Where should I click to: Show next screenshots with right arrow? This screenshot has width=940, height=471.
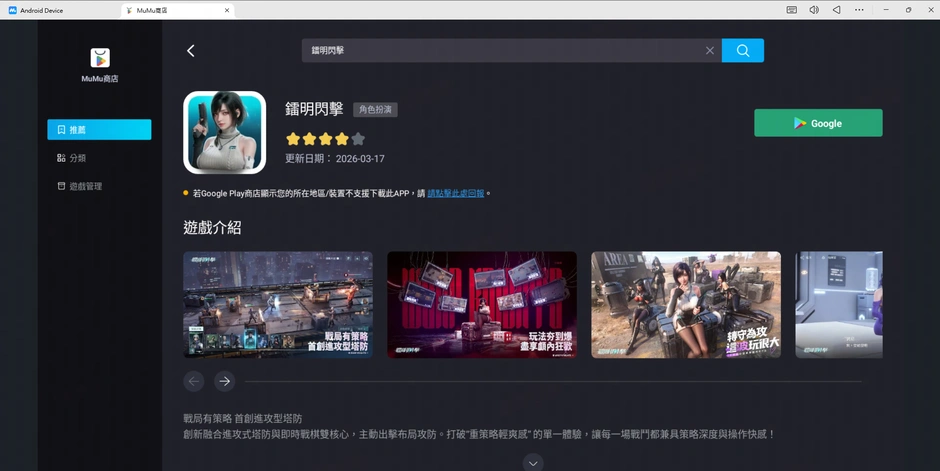pos(224,381)
